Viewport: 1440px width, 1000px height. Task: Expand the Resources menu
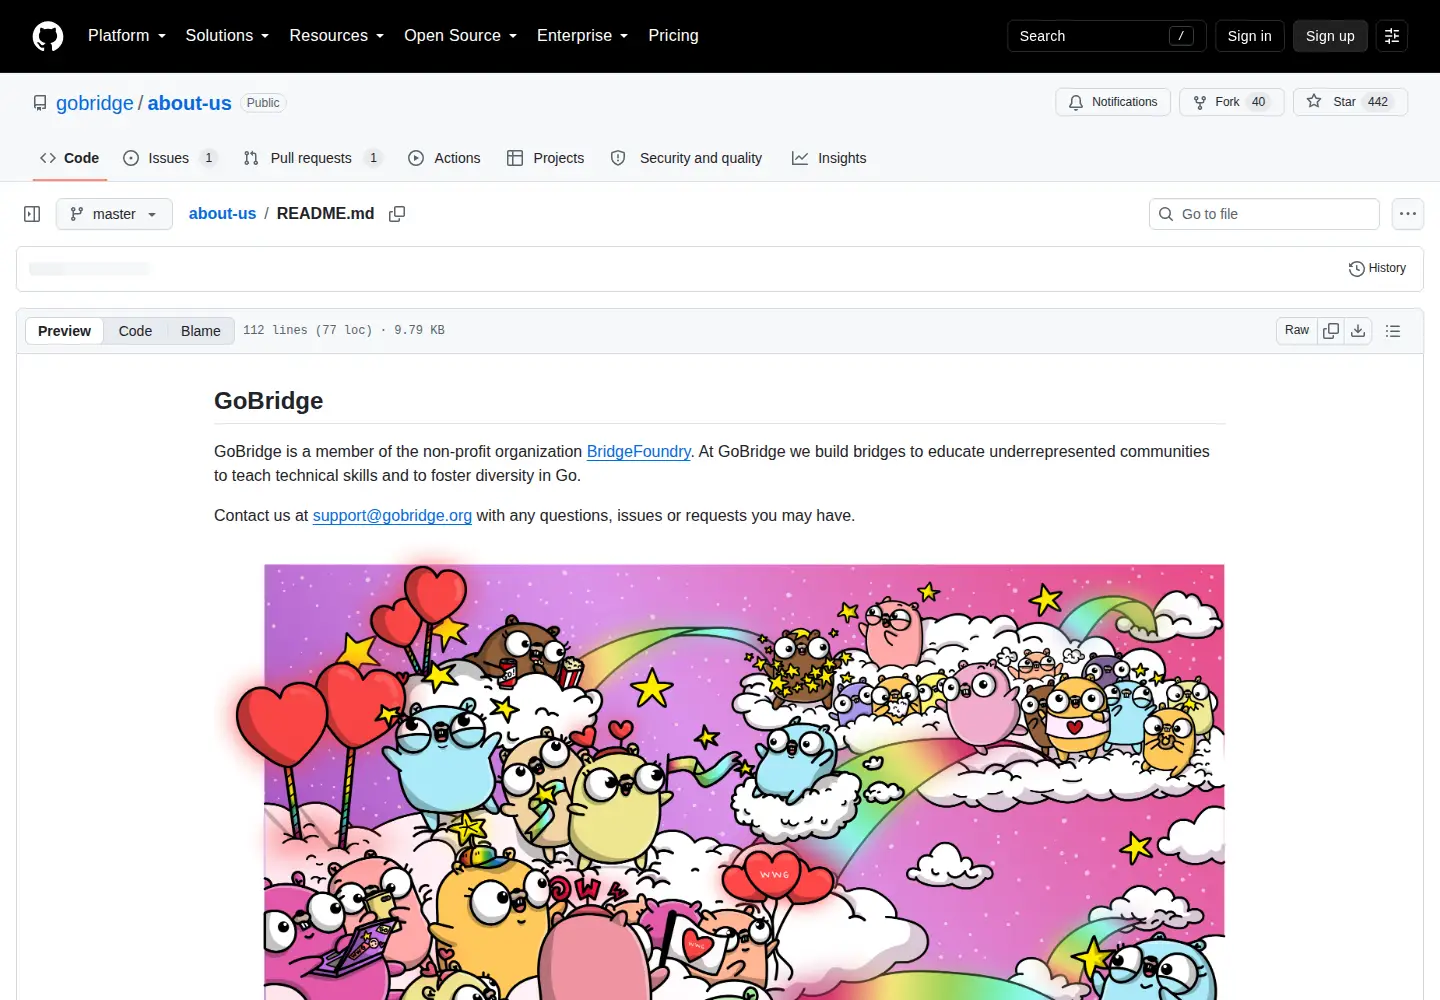click(336, 36)
